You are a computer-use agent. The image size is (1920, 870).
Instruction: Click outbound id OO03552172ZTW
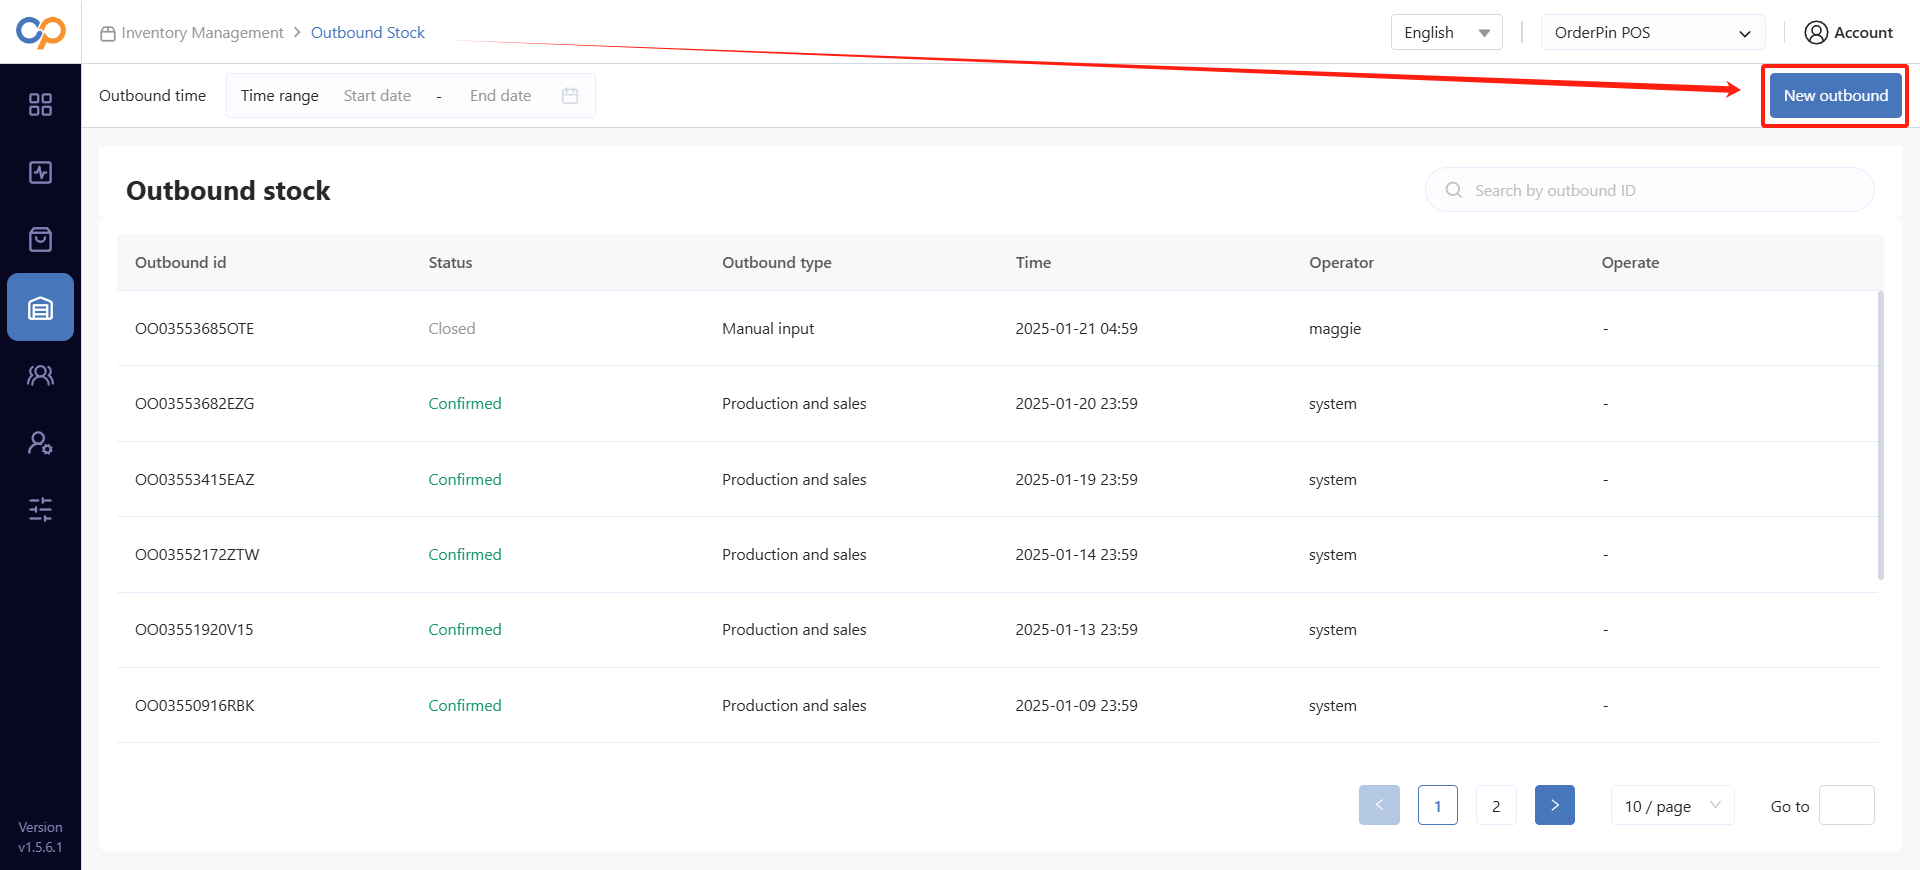[x=197, y=555]
